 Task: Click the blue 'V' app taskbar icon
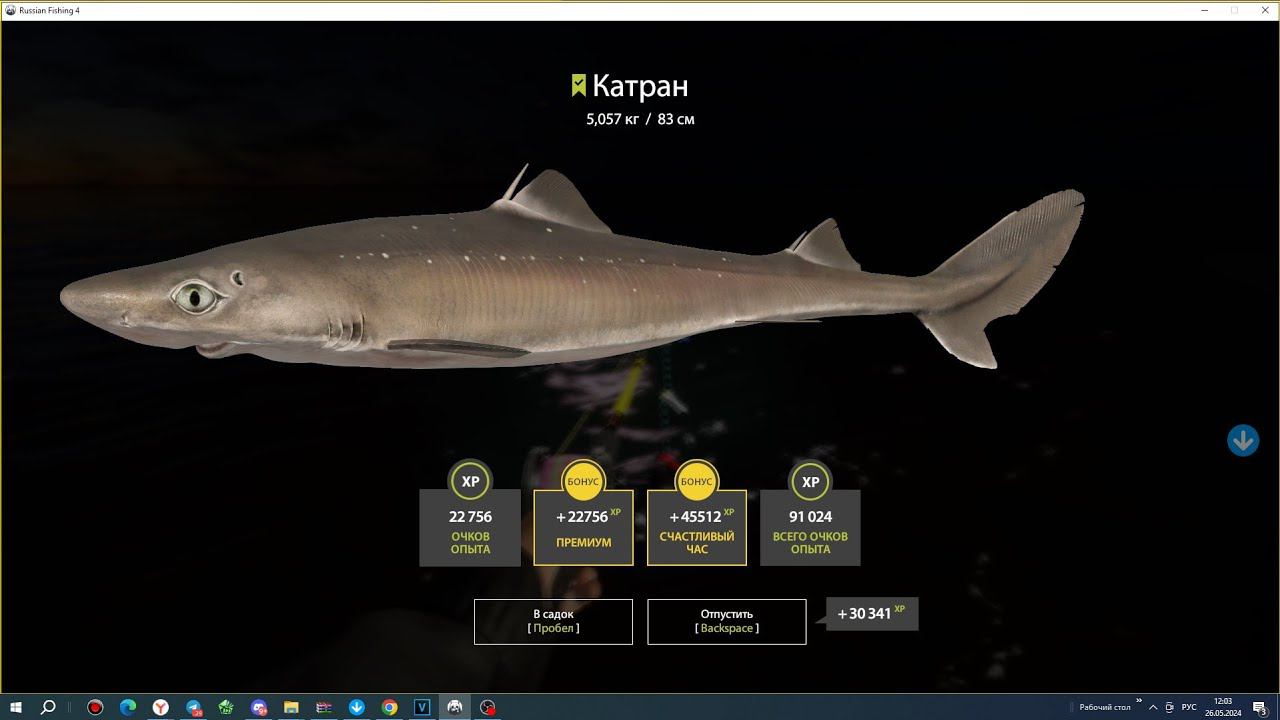422,707
